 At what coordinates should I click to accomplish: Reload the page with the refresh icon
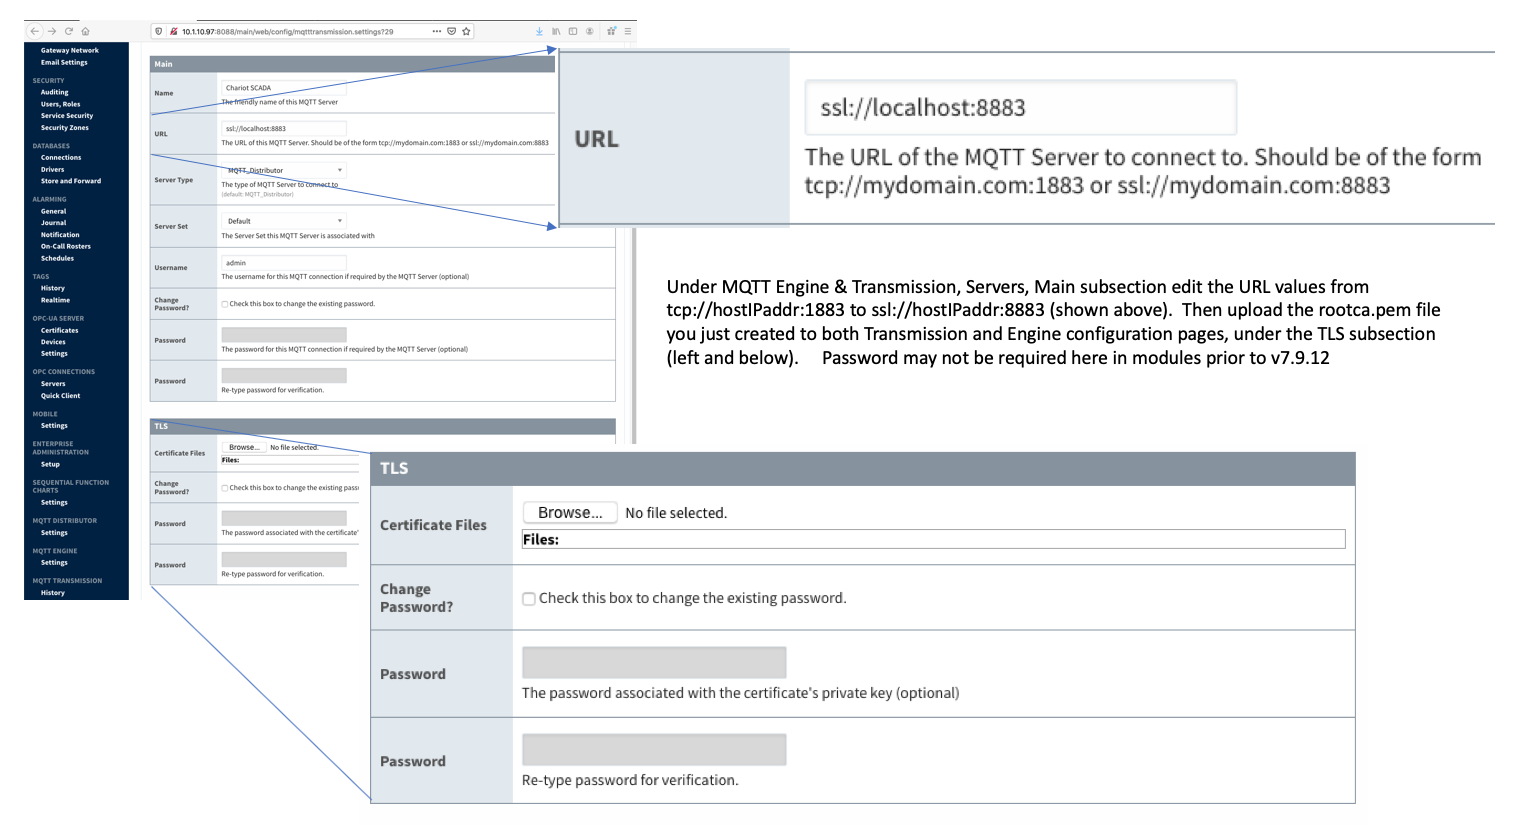click(x=69, y=31)
